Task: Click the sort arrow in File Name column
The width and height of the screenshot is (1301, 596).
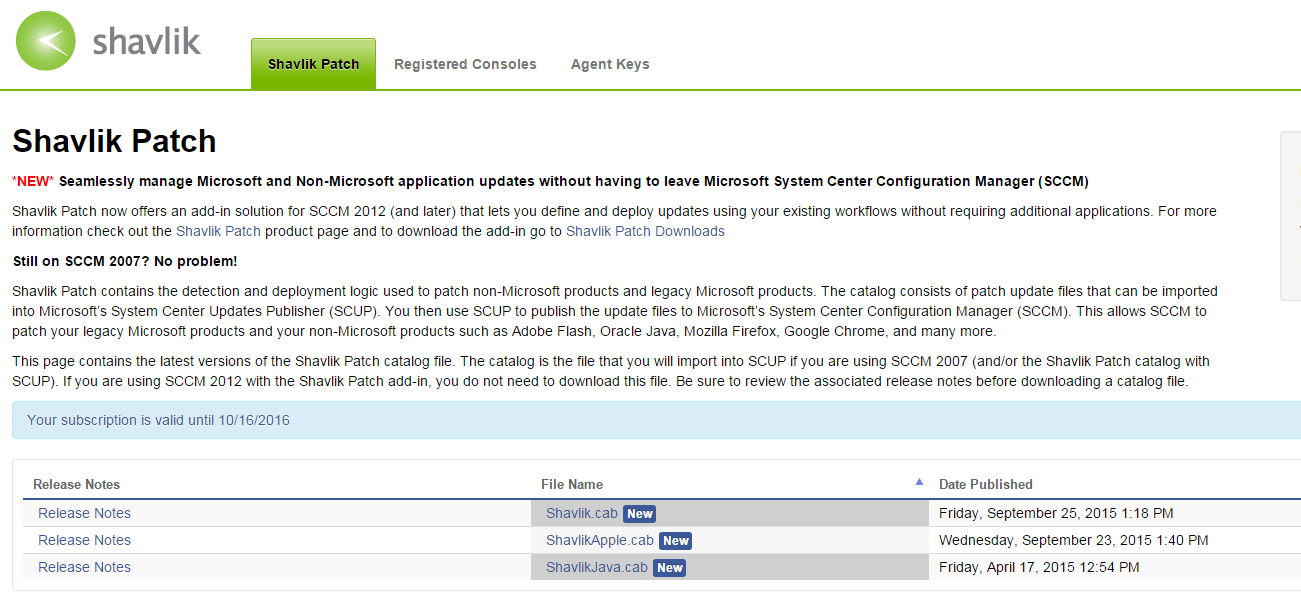Action: click(919, 482)
